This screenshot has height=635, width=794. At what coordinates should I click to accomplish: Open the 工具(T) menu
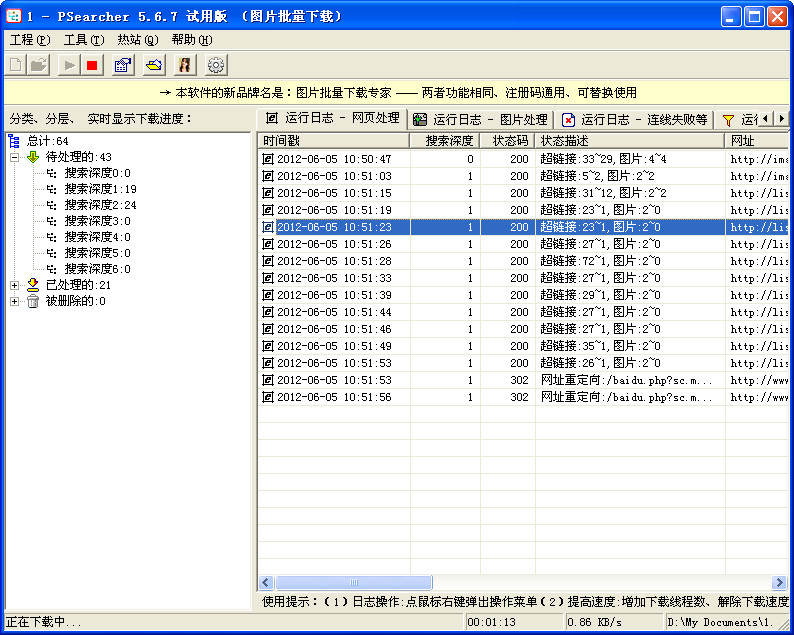click(84, 39)
